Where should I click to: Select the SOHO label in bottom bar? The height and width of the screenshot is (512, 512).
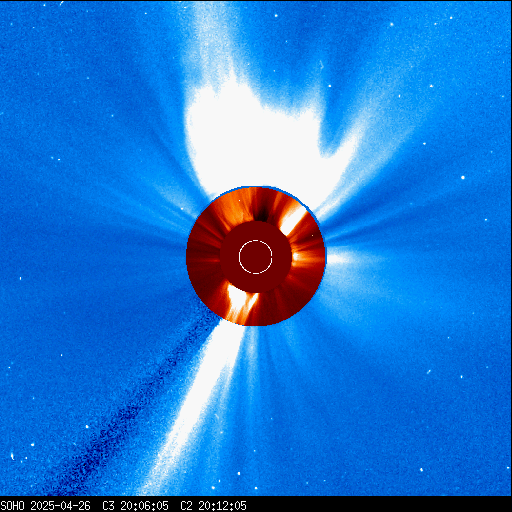[12, 506]
